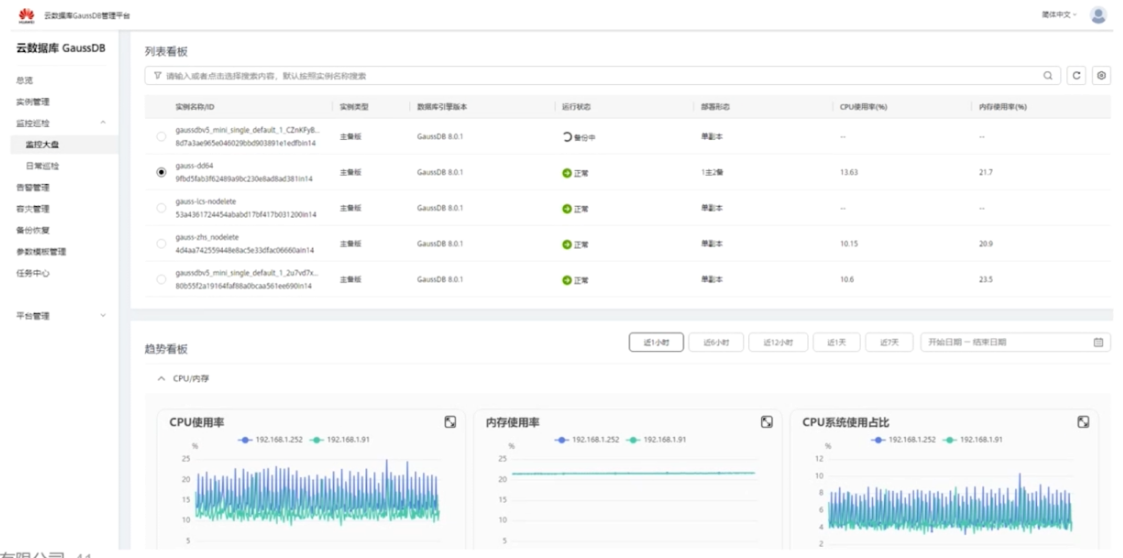1123x558 pixels.
Task: Set the trend range to 近7天
Action: (x=889, y=342)
